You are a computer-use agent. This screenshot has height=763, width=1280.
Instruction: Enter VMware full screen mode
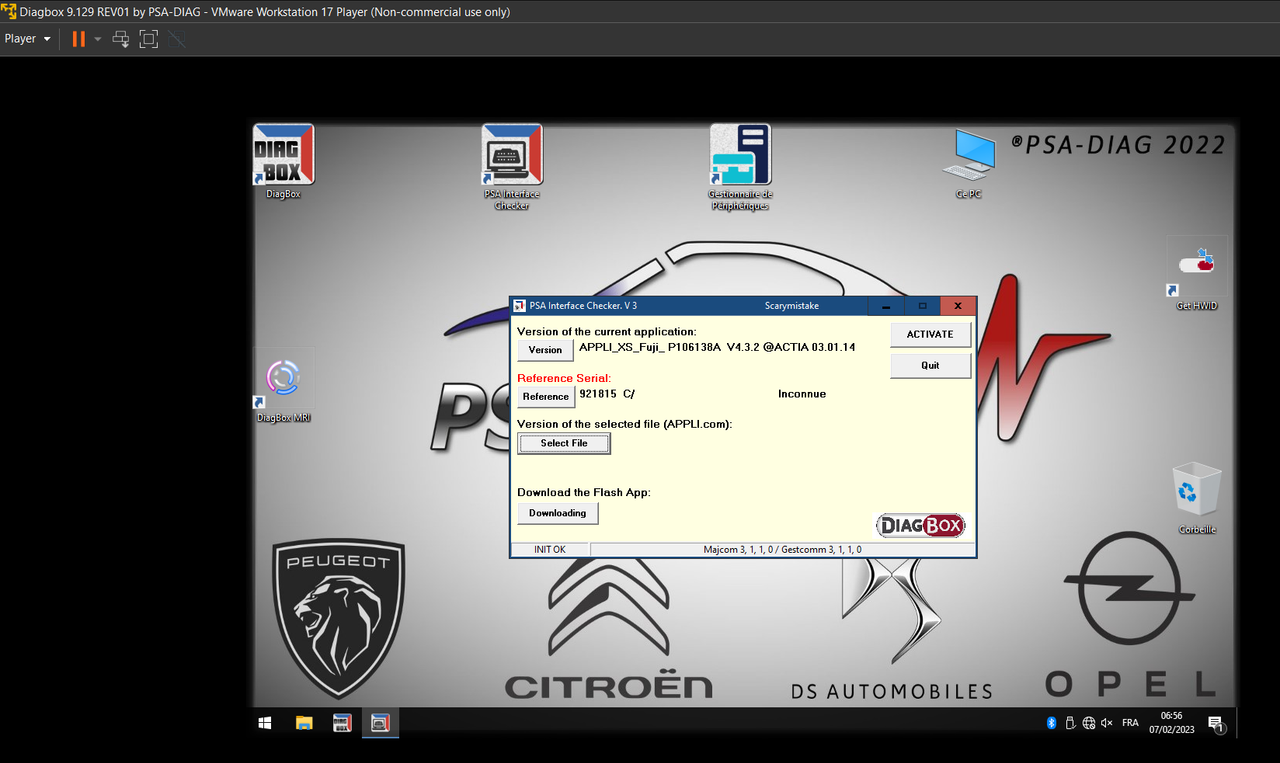(x=149, y=39)
